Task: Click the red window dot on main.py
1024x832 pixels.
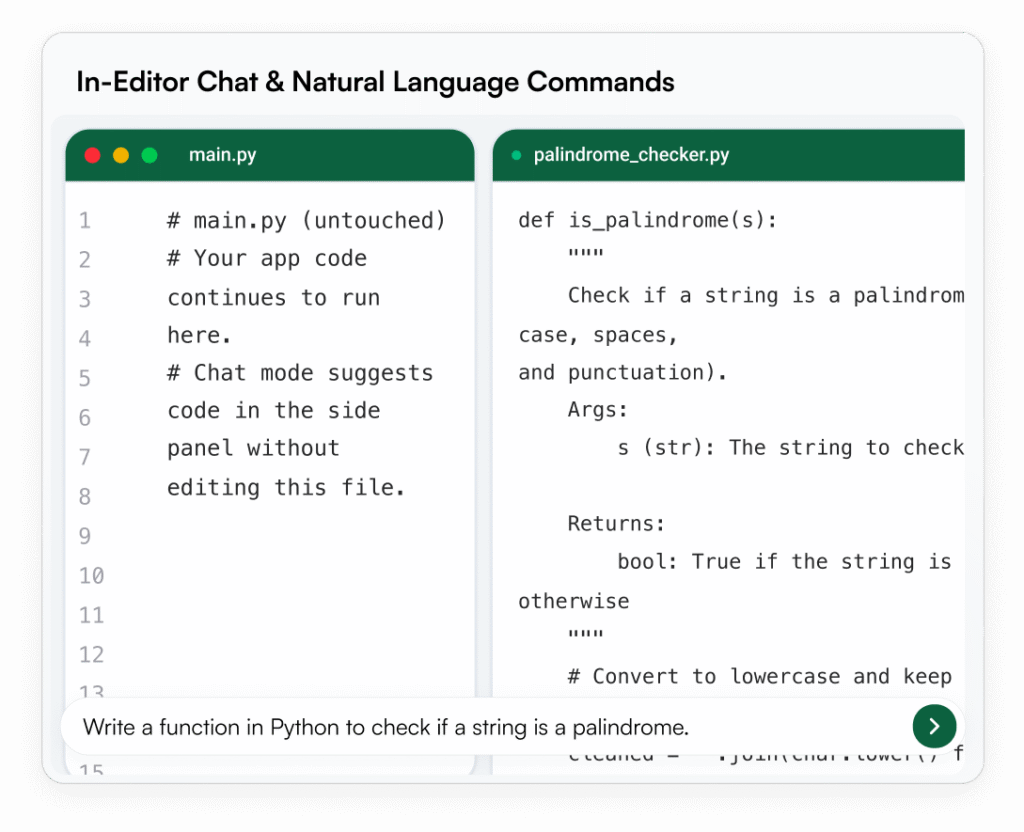Action: (93, 155)
